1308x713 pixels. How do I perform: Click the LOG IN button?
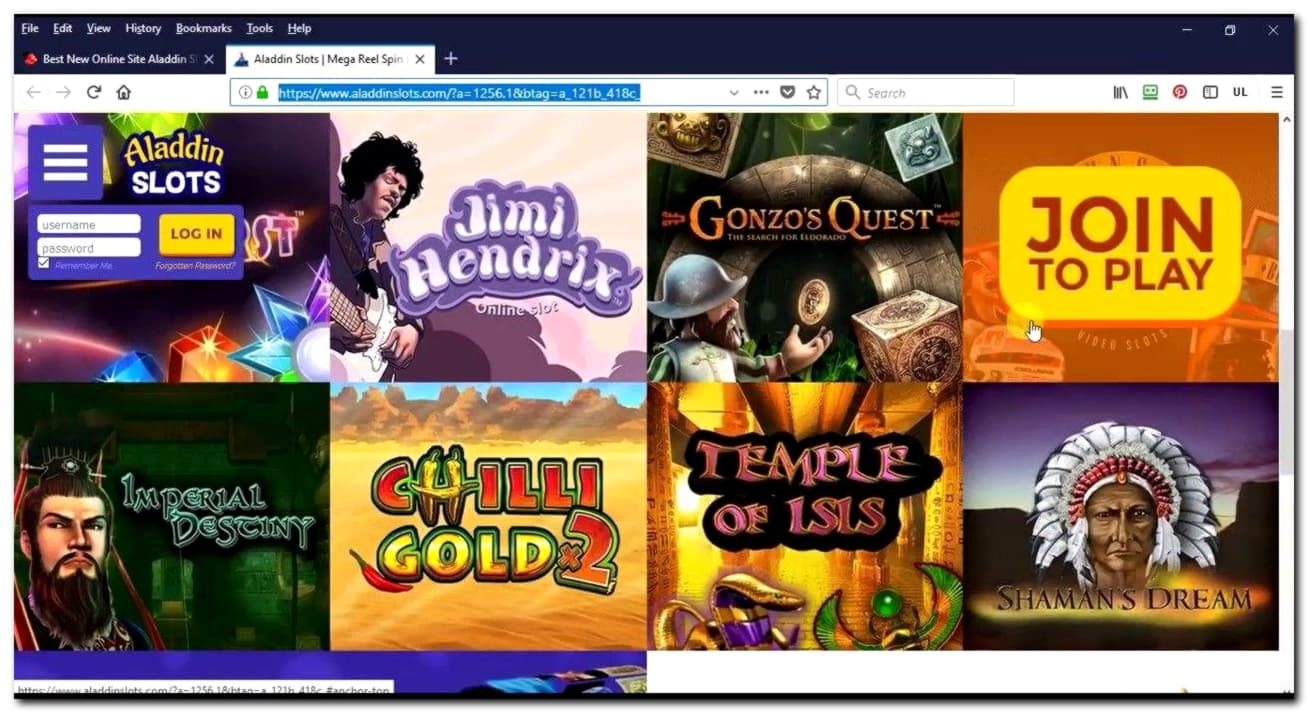[196, 234]
